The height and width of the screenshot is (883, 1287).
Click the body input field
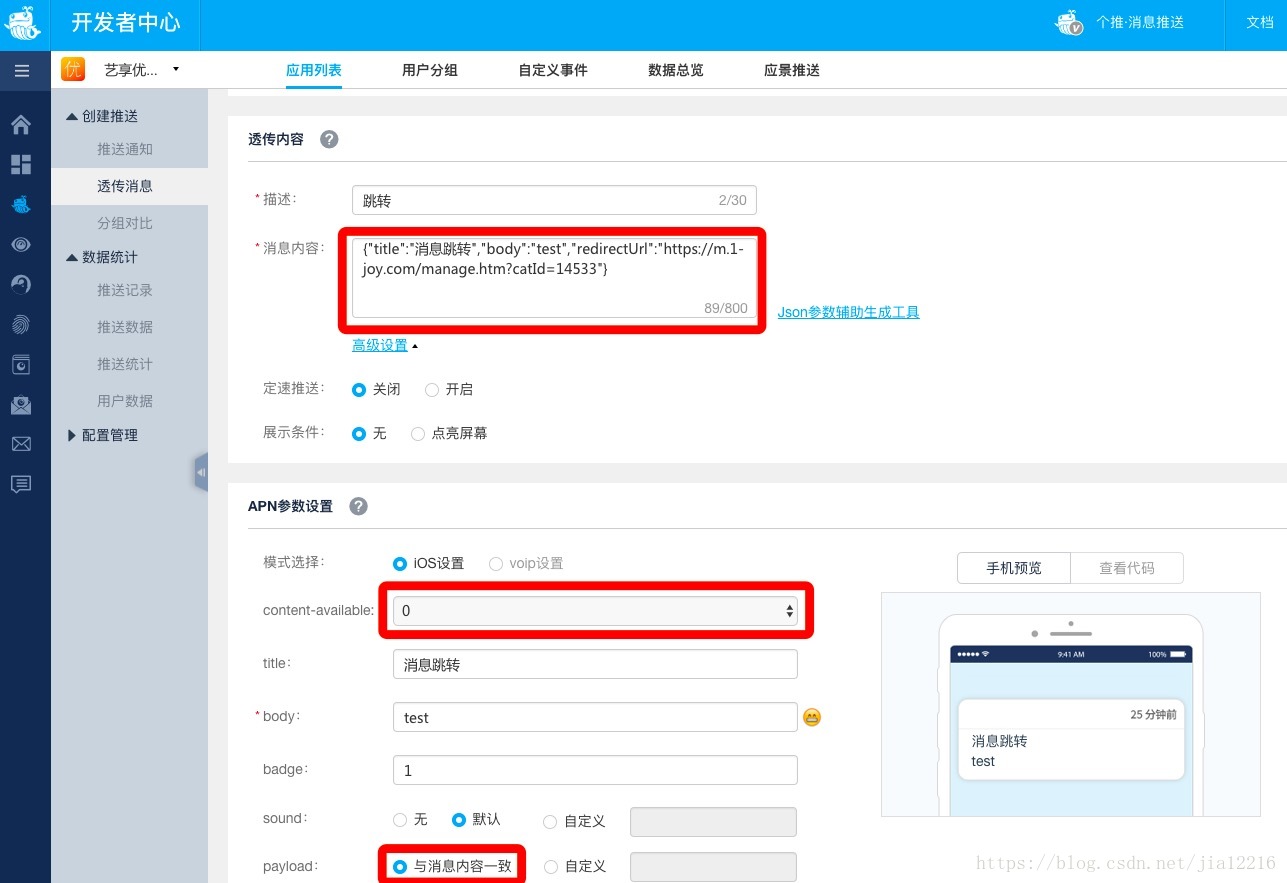click(x=595, y=717)
